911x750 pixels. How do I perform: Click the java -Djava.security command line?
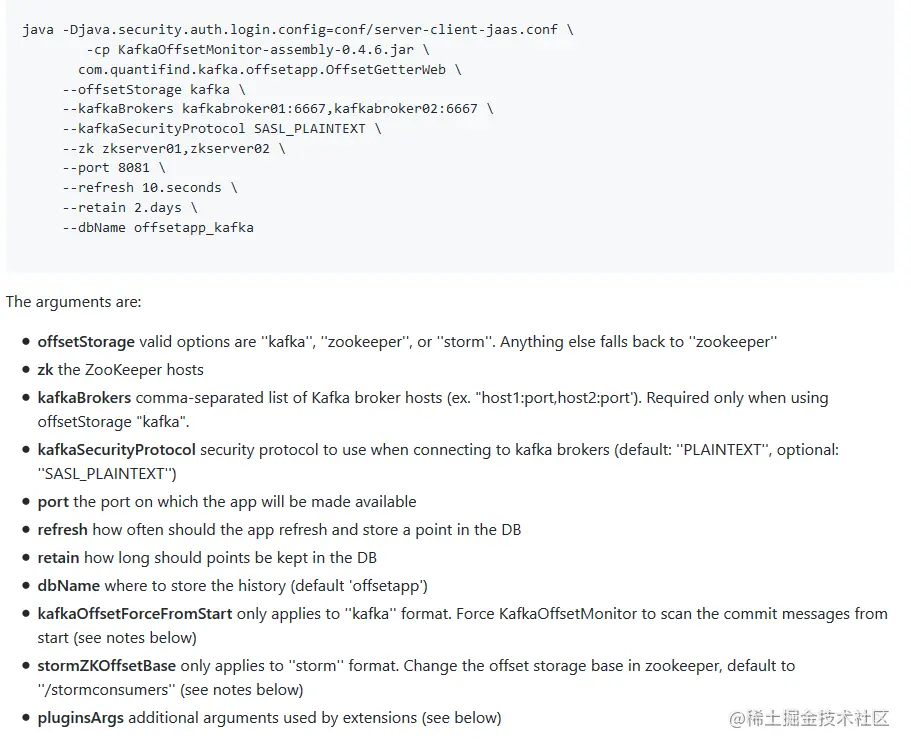tap(298, 30)
